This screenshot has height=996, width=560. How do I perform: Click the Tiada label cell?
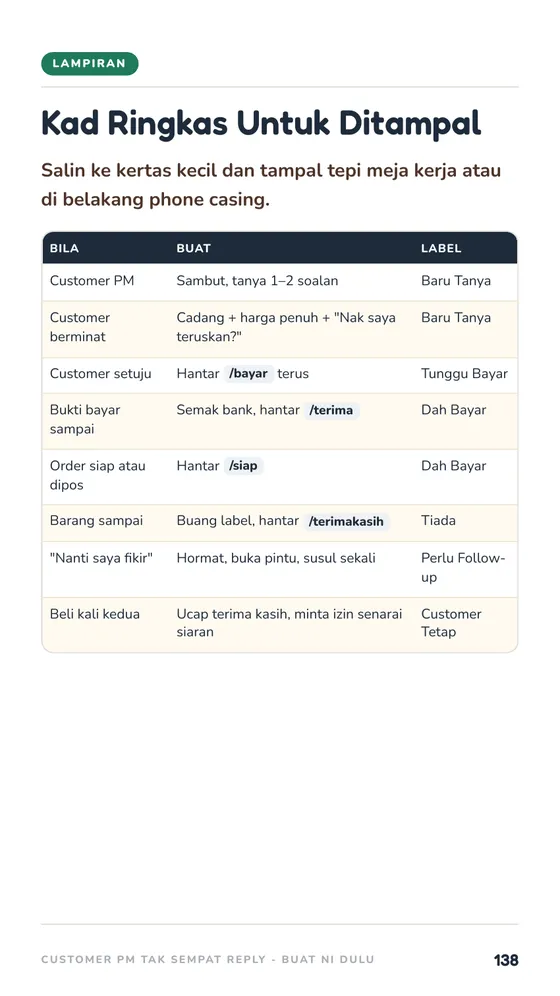[438, 521]
